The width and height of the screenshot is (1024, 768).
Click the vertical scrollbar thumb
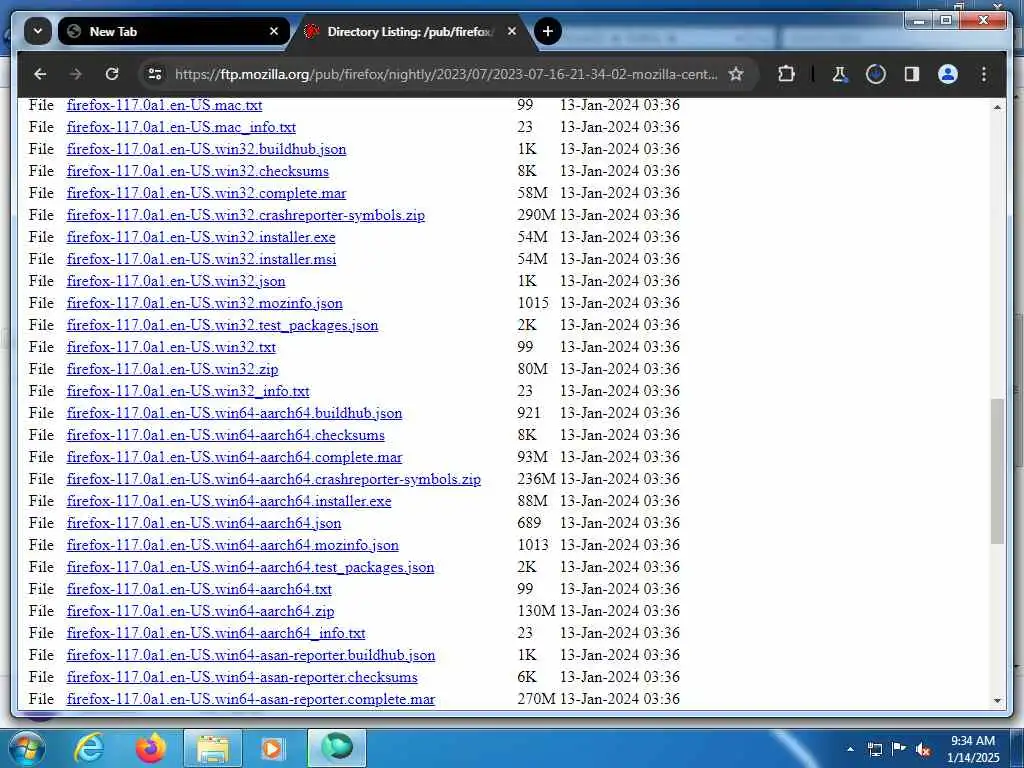click(x=997, y=471)
